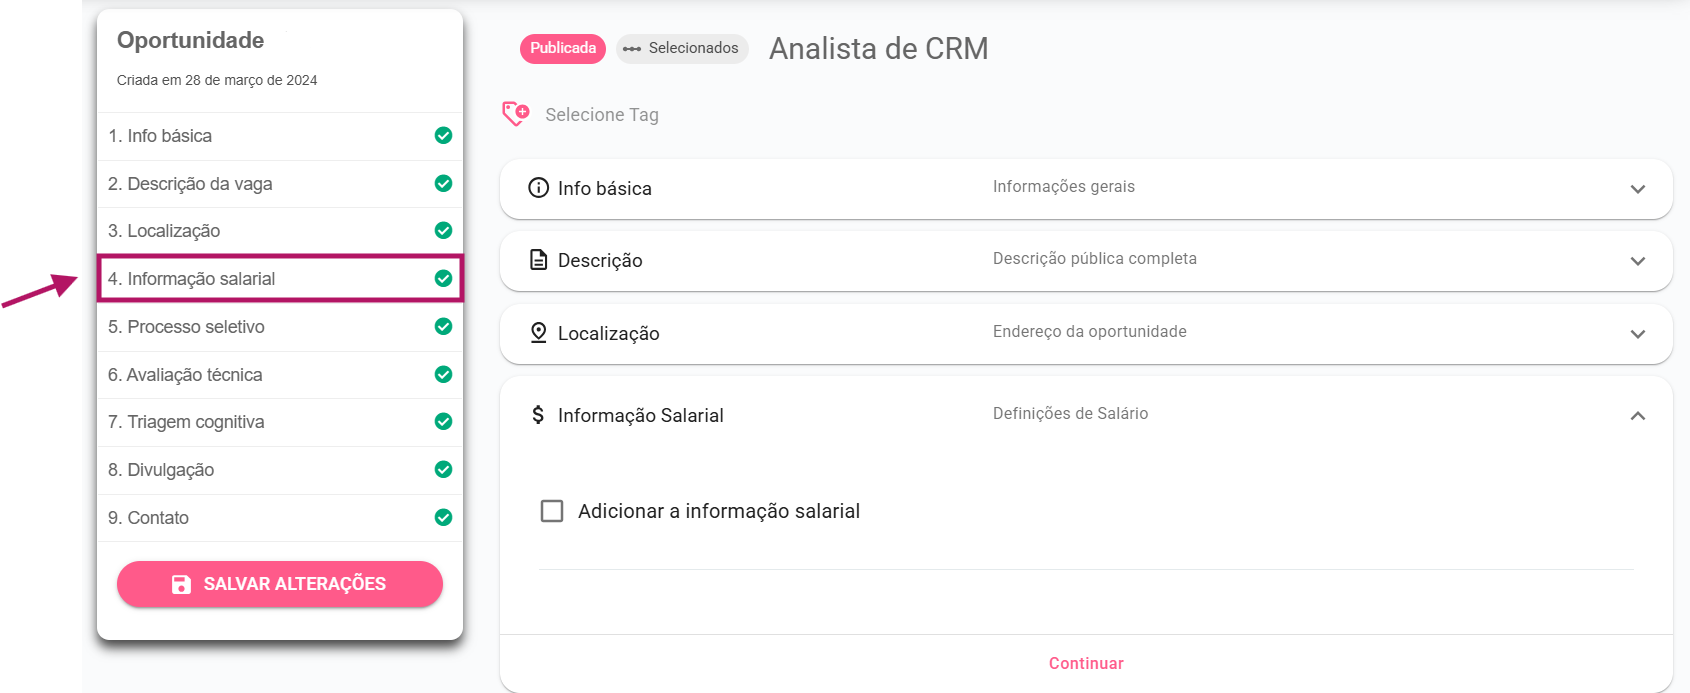Click green check icon on Divulgação step
Viewport: 1690px width, 693px height.
tap(443, 470)
